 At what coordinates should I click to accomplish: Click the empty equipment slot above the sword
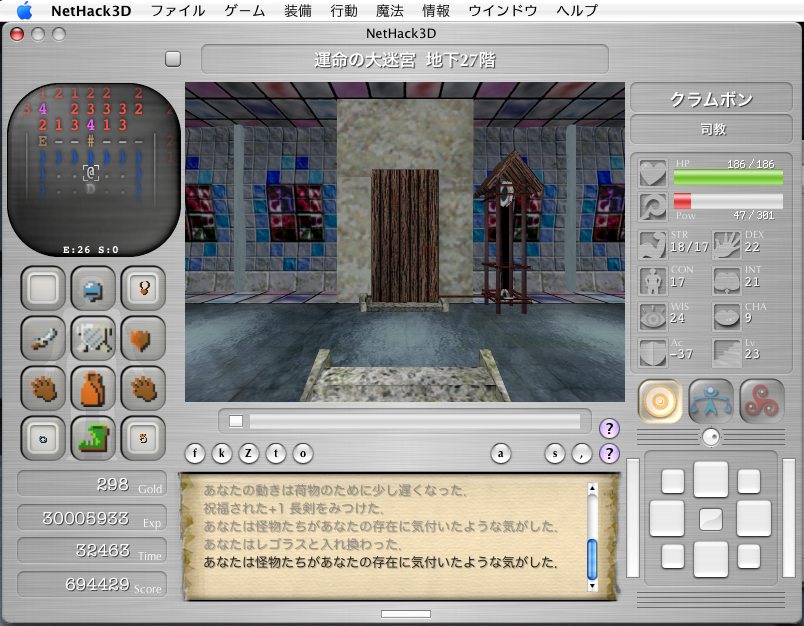43,288
